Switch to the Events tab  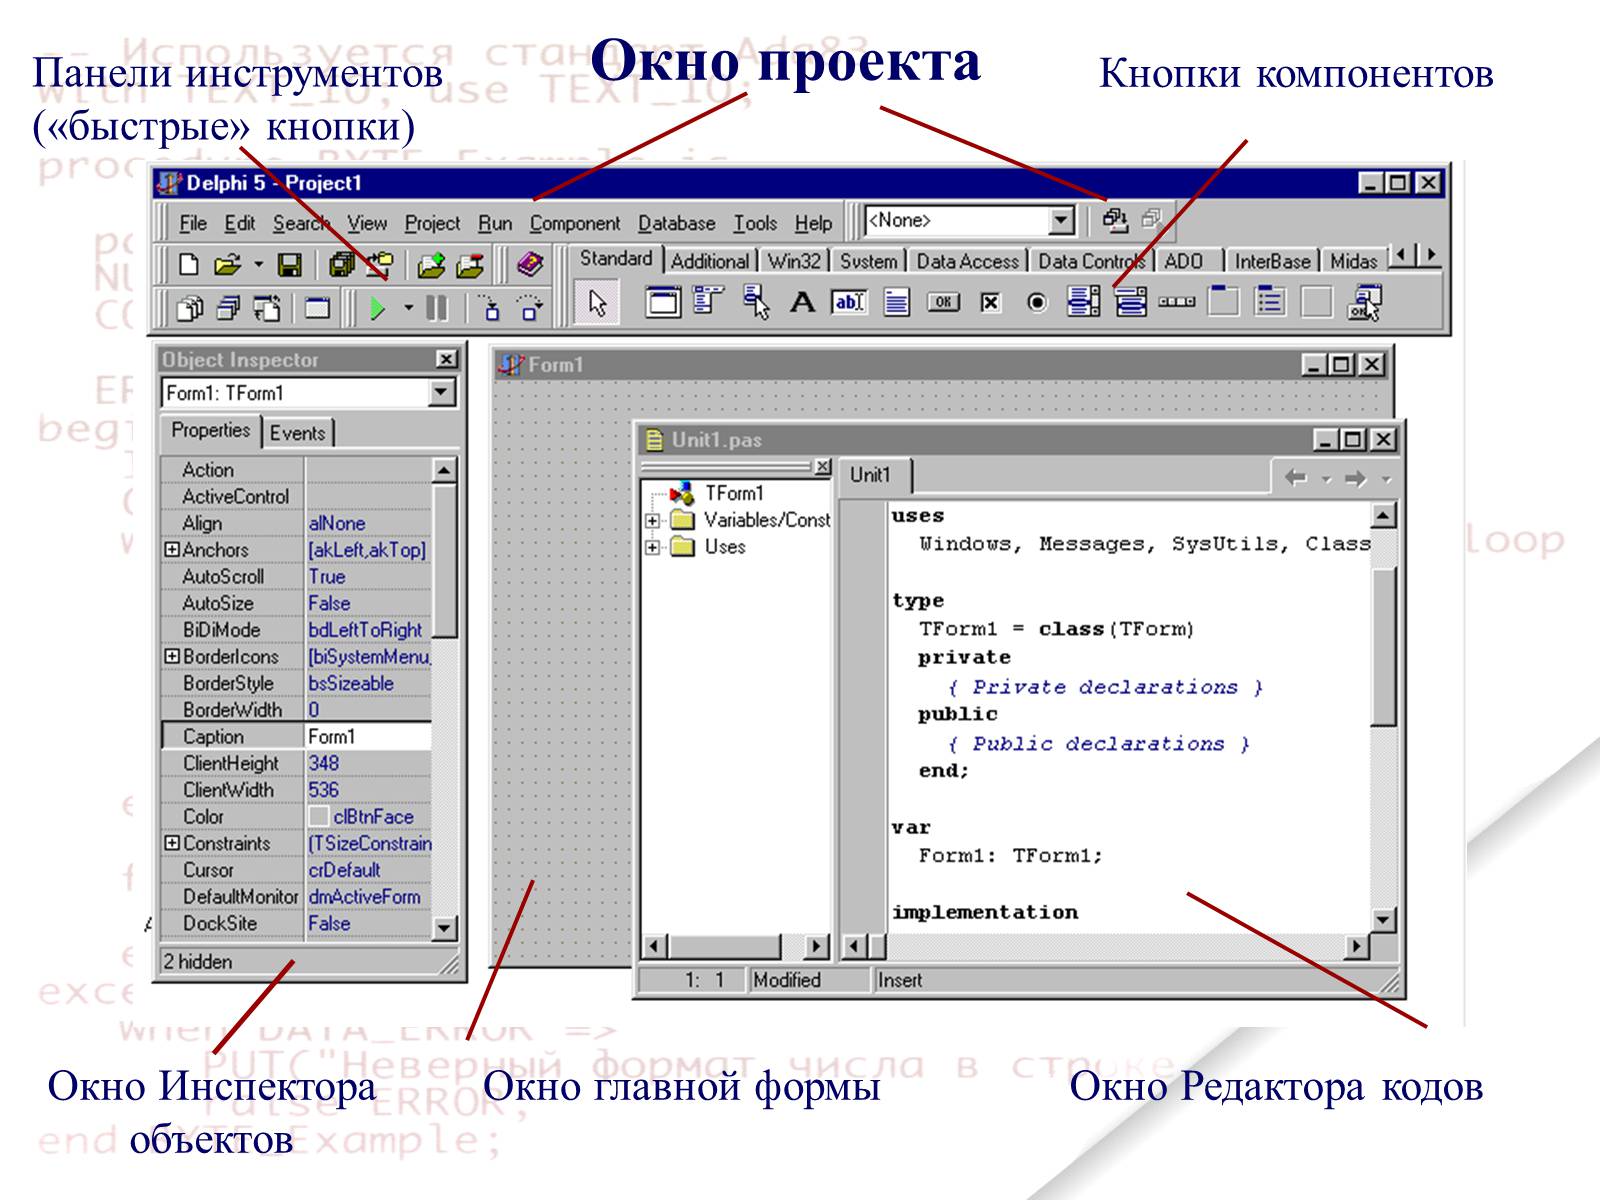[297, 433]
